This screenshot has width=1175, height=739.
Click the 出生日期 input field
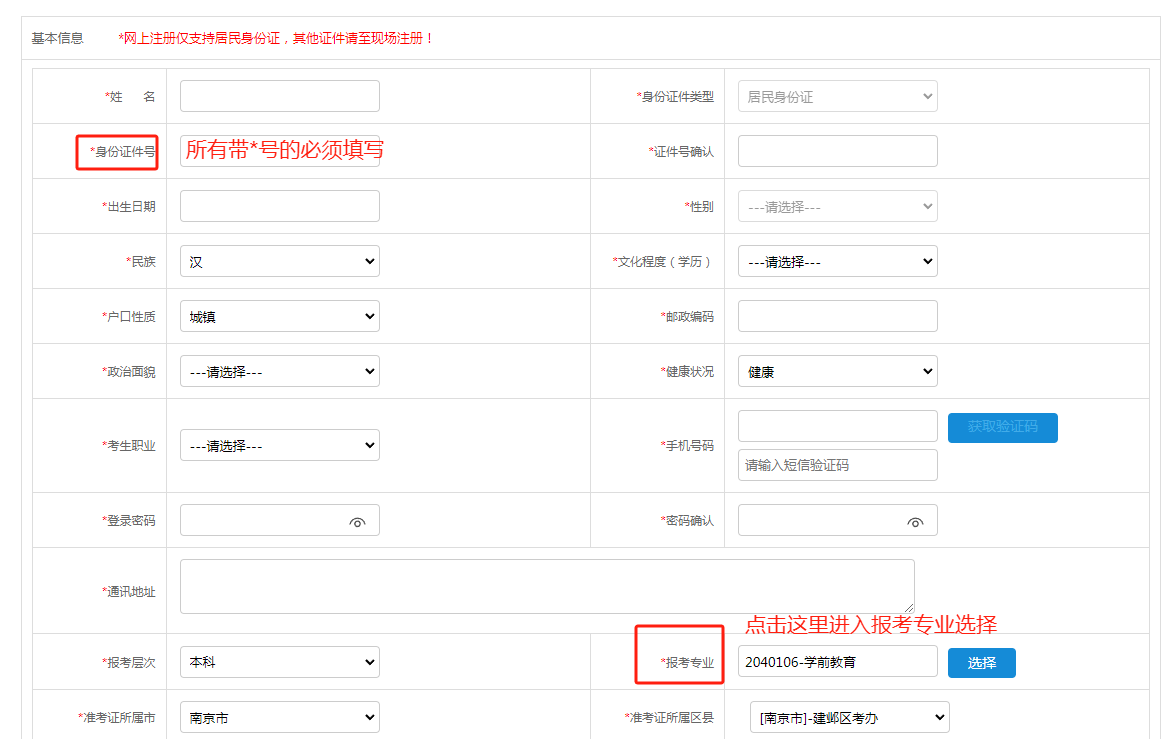279,206
